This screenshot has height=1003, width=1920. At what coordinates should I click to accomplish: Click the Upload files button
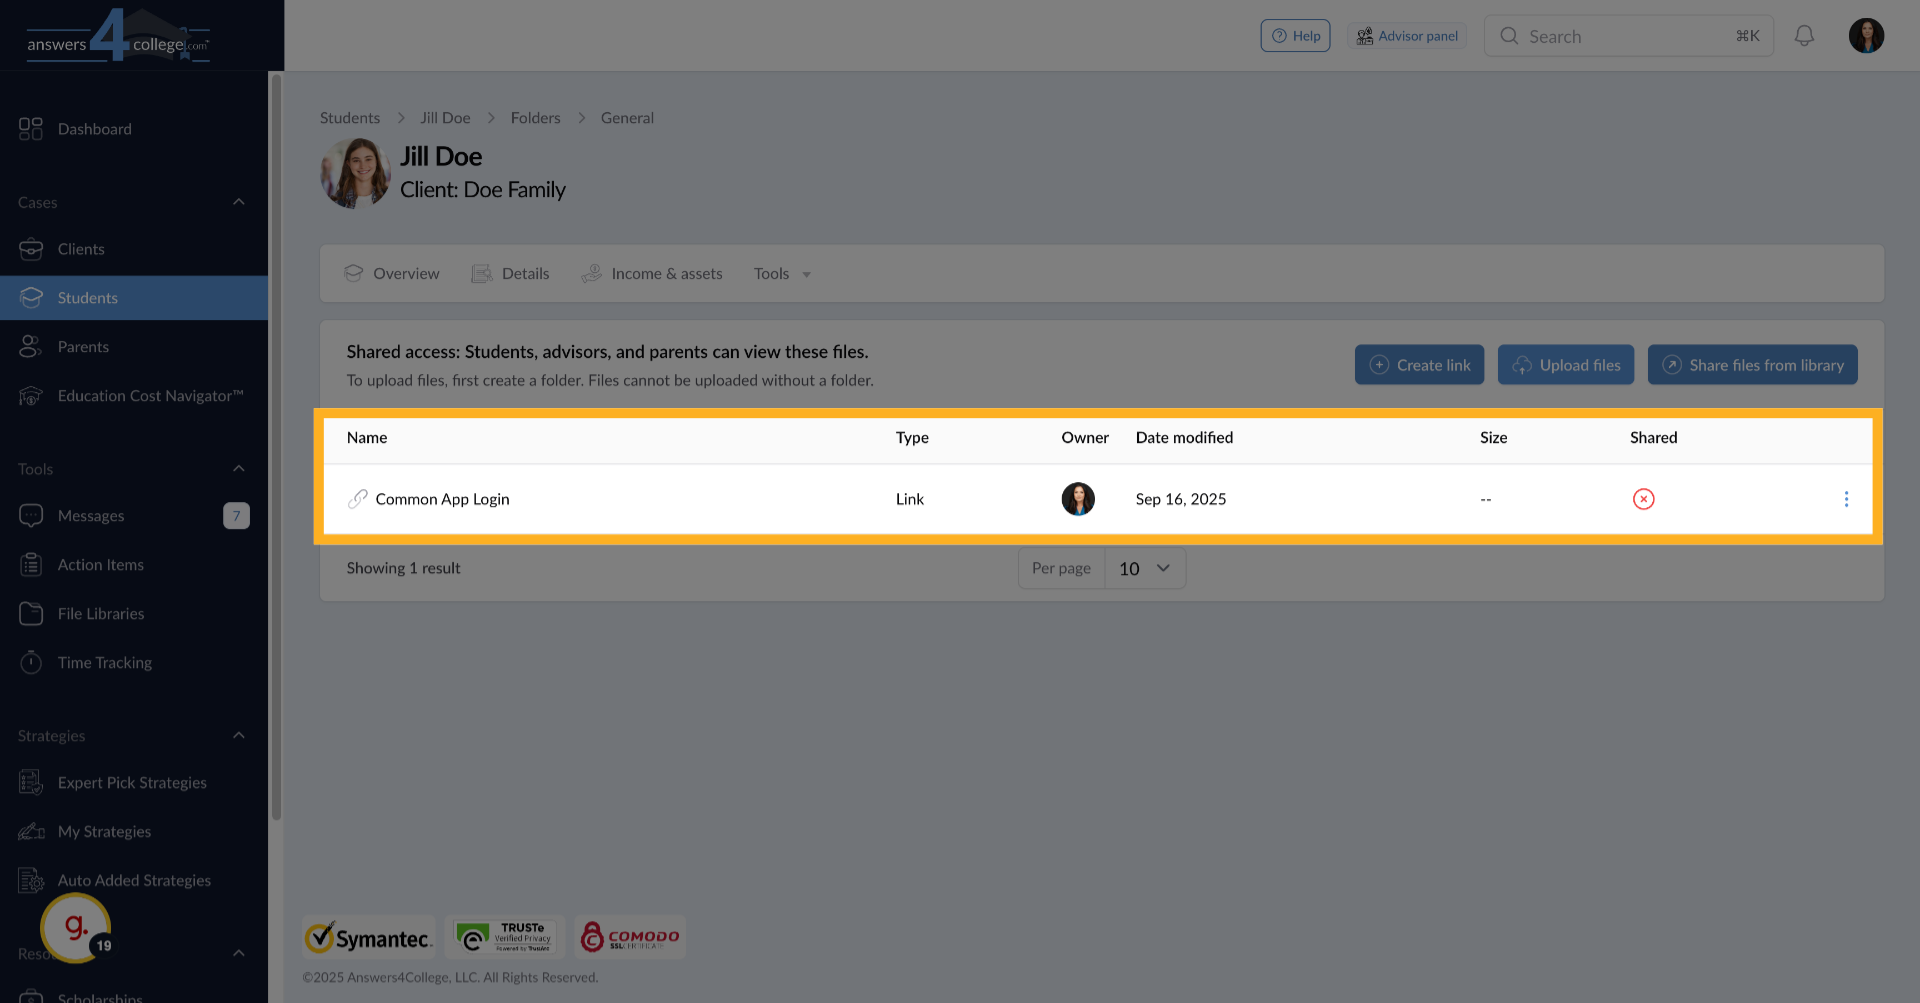(x=1565, y=364)
